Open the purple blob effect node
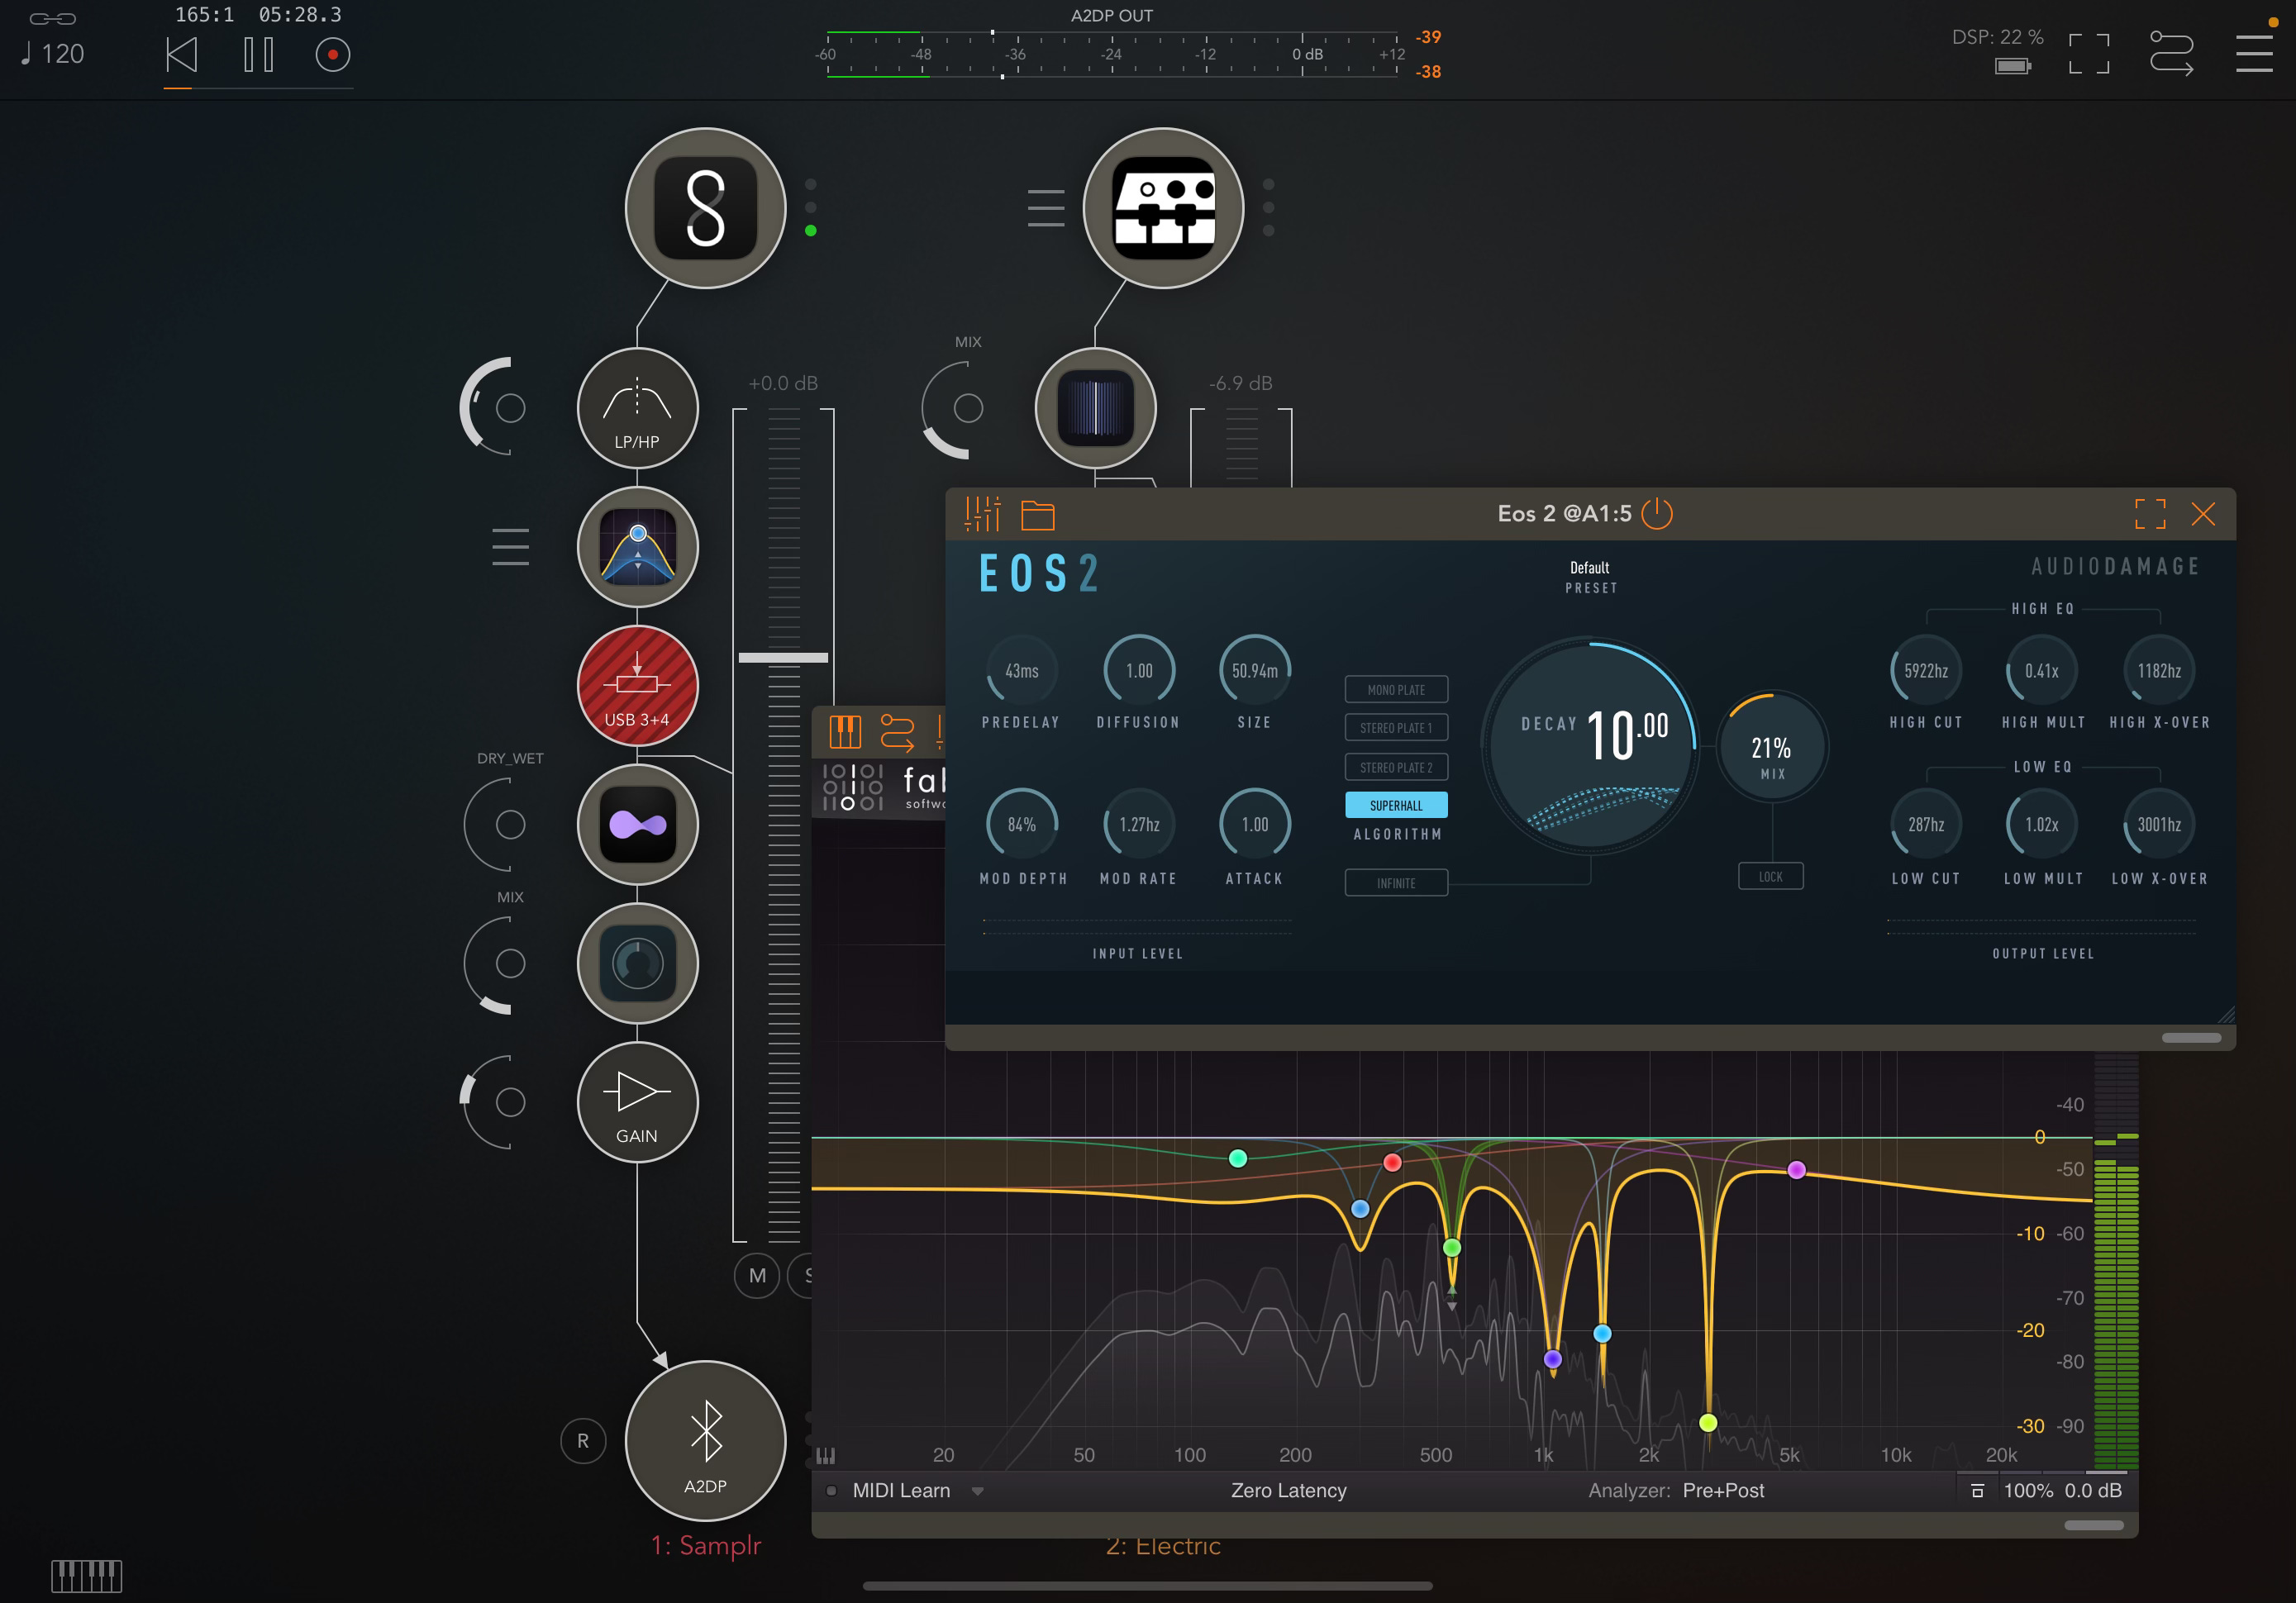Screen dimensions: 2296x1603 click(637, 825)
